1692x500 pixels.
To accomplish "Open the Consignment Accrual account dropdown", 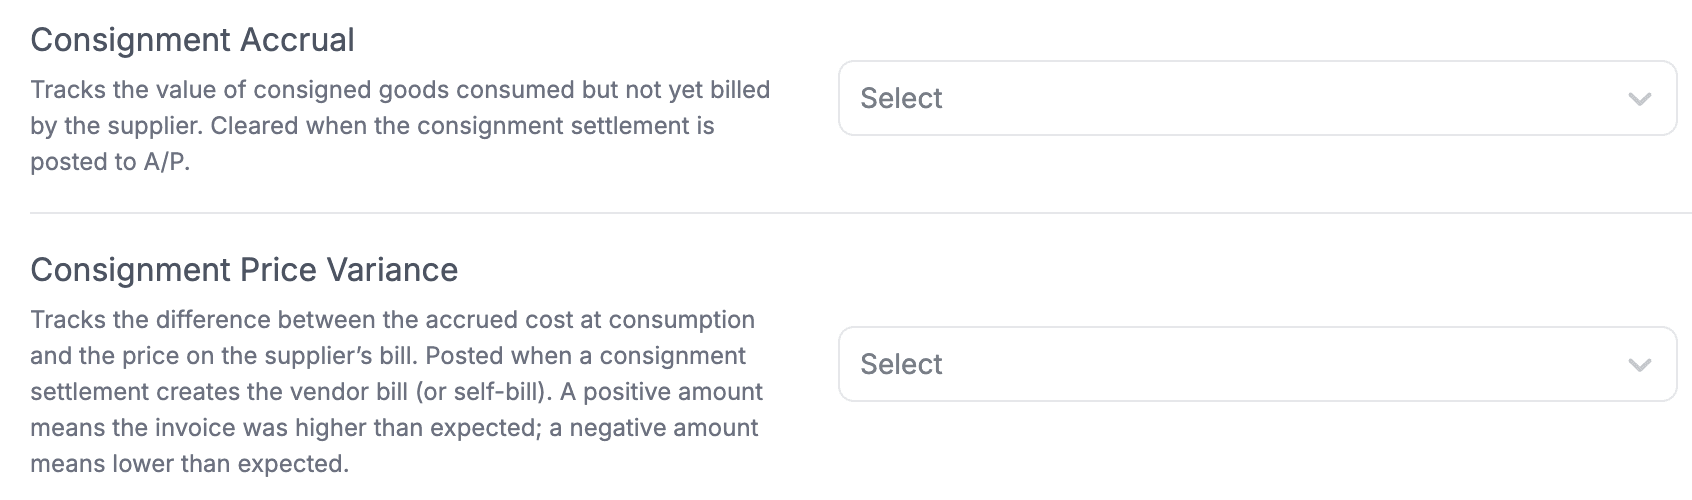I will [x=1256, y=98].
